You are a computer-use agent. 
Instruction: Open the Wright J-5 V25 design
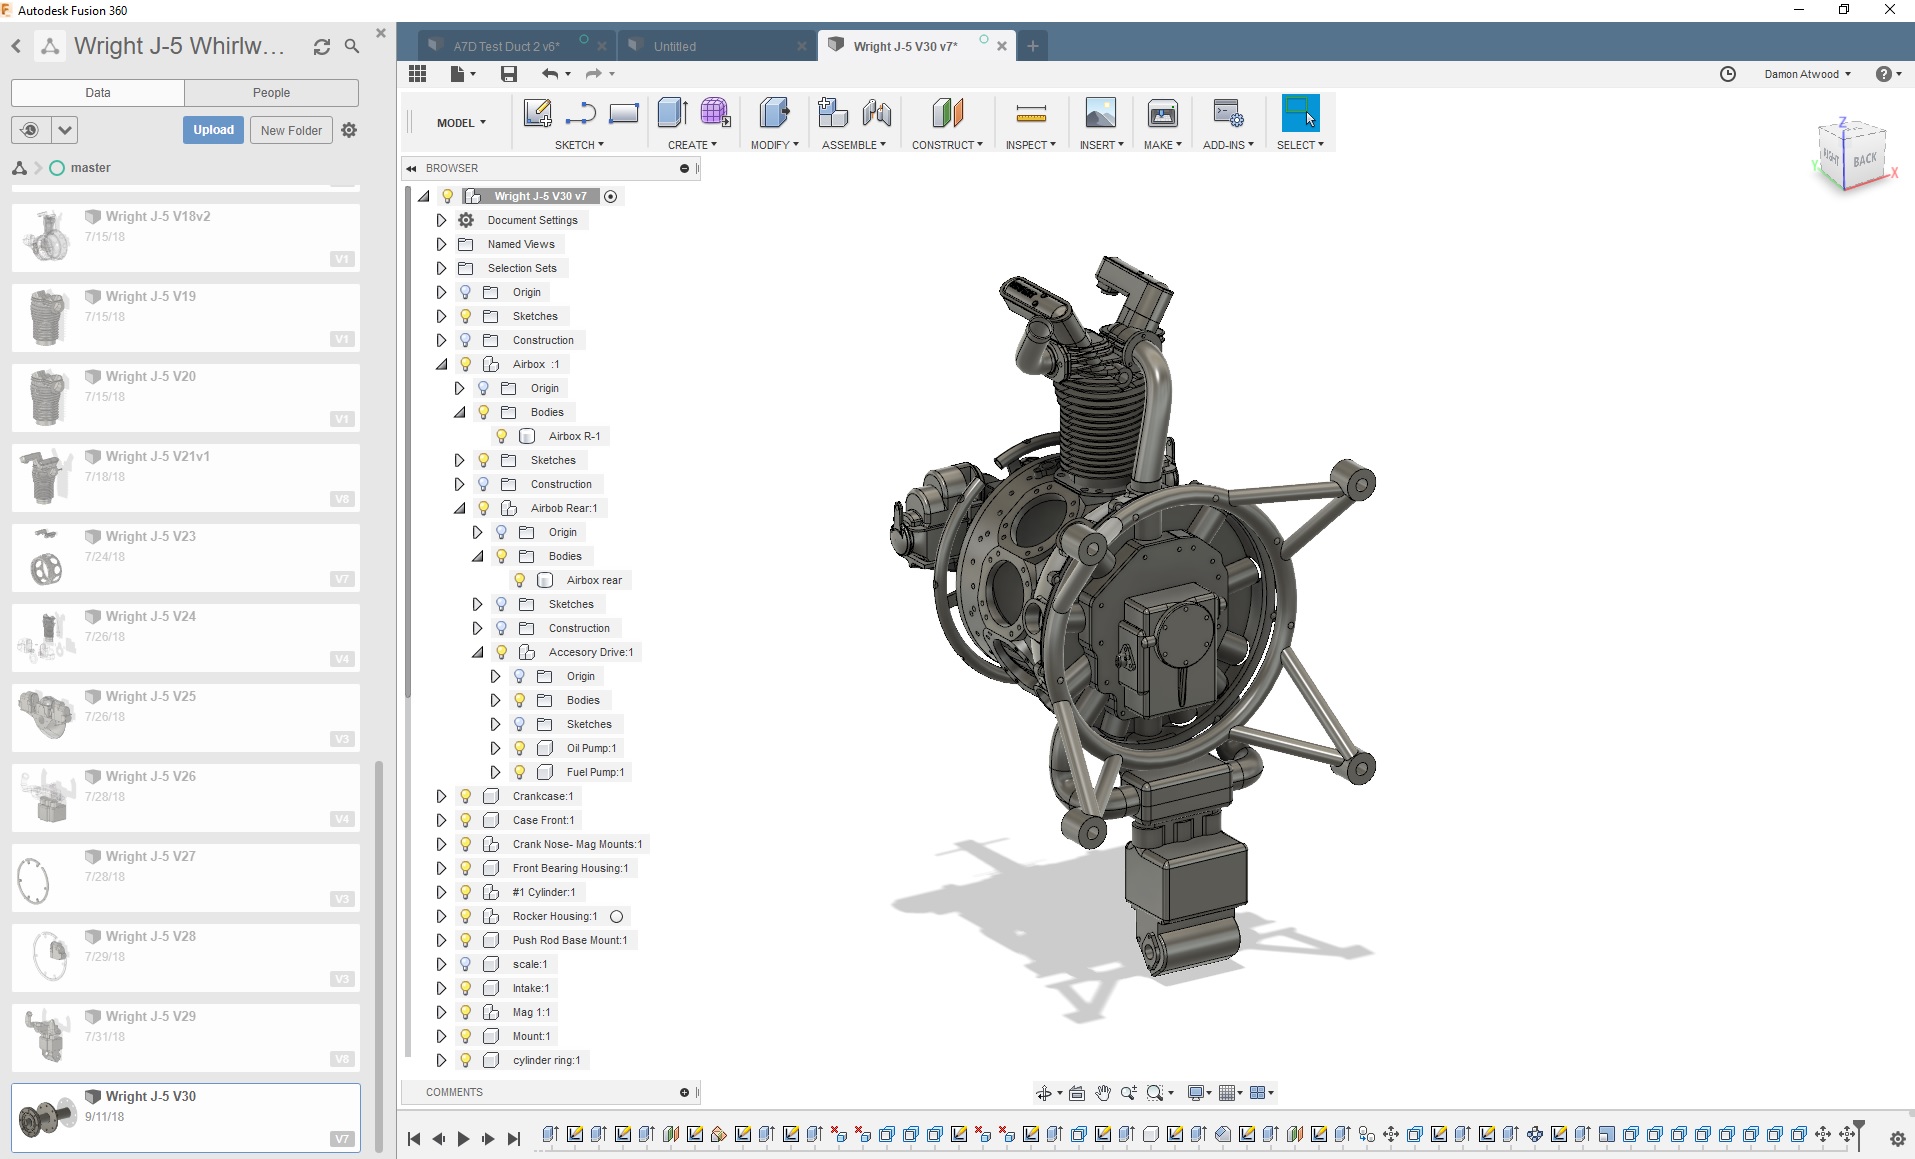185,717
